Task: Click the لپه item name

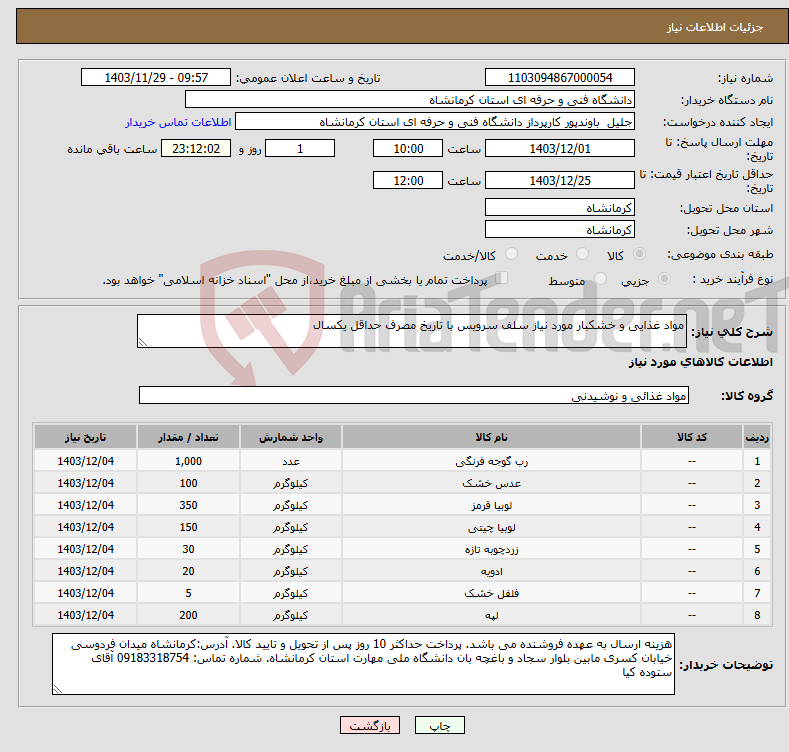Action: tap(491, 615)
